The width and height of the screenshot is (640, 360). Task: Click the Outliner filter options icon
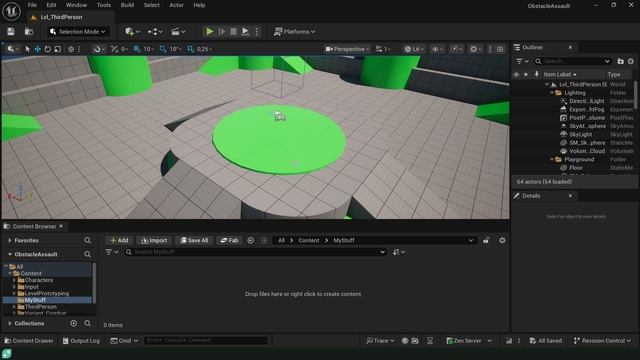coord(522,61)
